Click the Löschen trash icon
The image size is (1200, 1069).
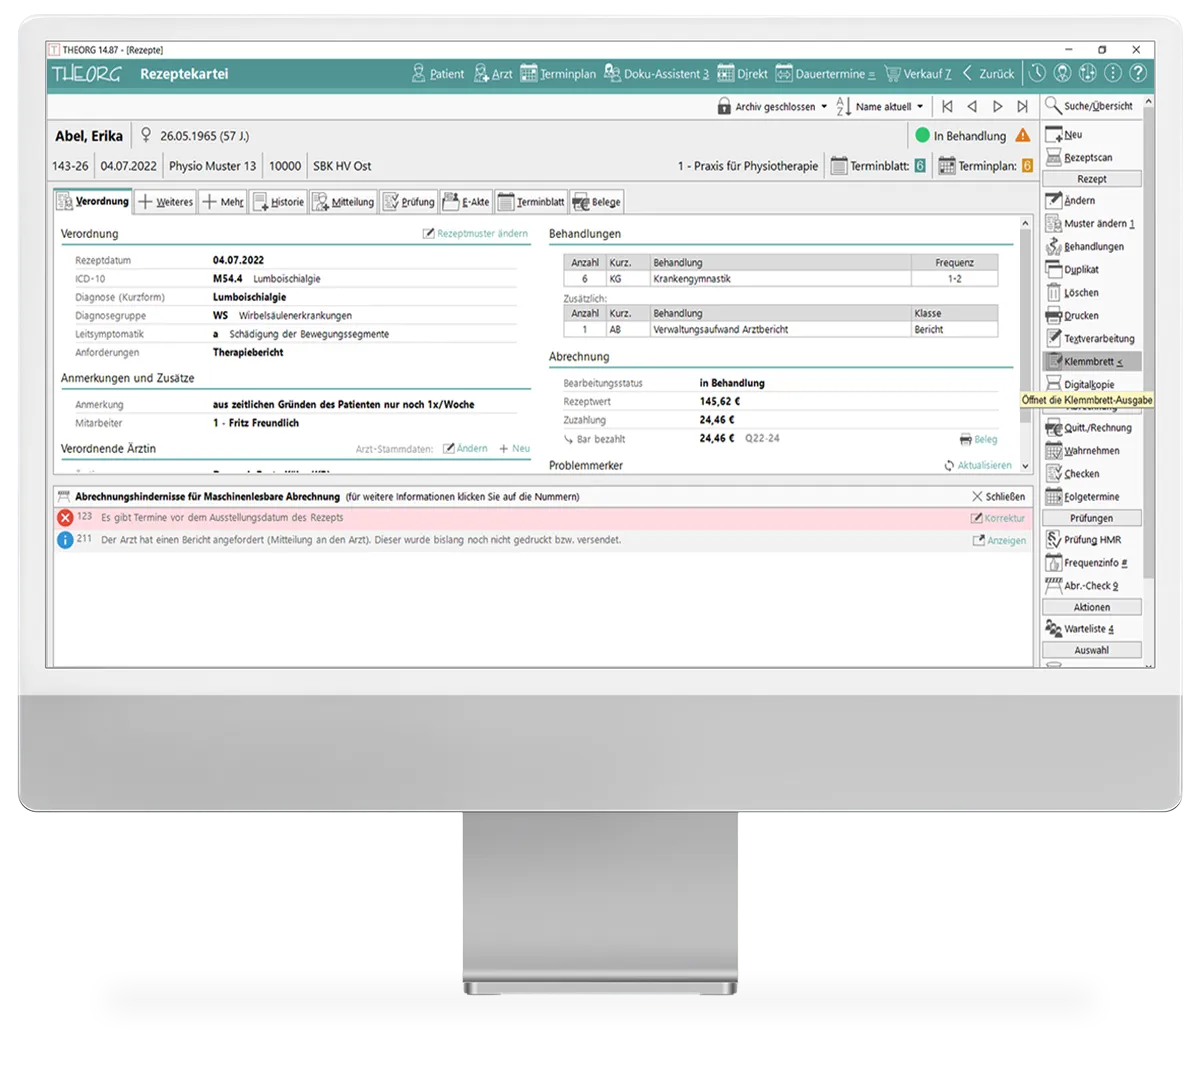coord(1053,293)
